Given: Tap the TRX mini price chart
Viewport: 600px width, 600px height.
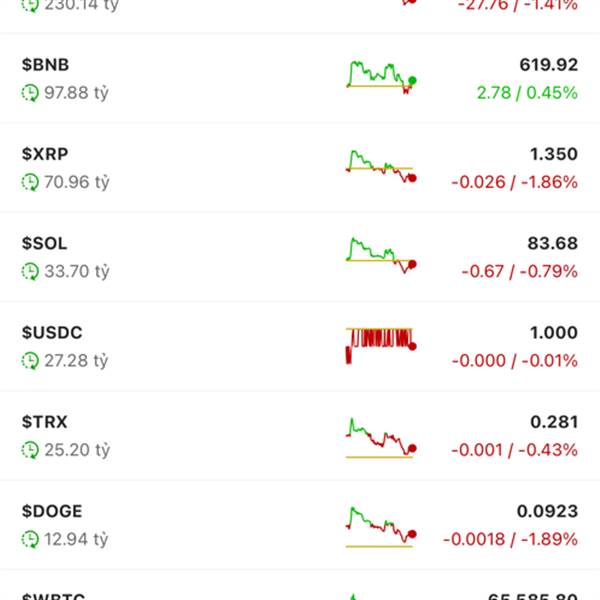Looking at the screenshot, I should pos(380,437).
